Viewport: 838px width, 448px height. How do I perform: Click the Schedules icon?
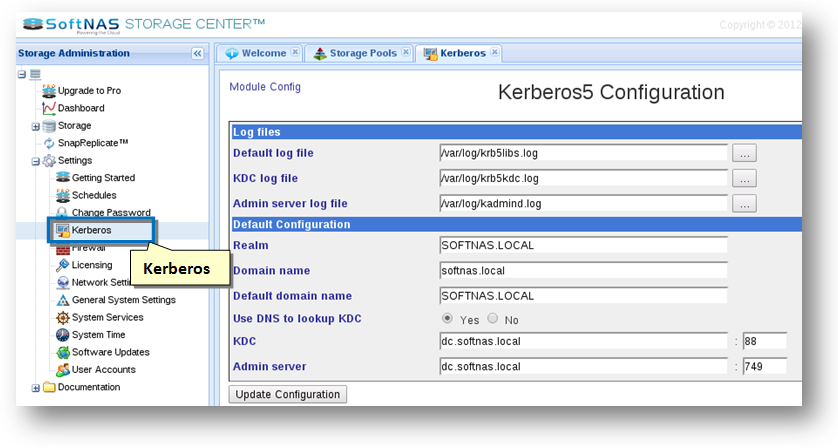(63, 195)
